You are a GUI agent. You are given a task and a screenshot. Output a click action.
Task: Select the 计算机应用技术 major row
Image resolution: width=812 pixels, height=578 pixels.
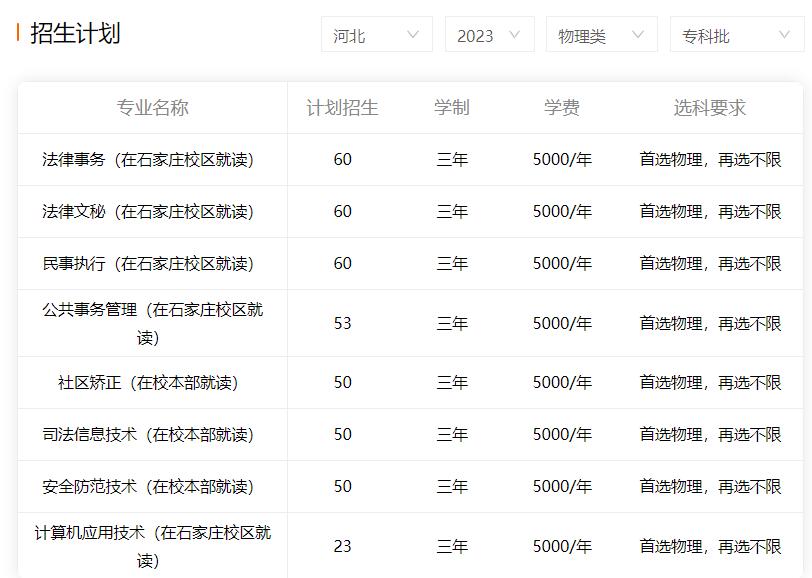[153, 545]
